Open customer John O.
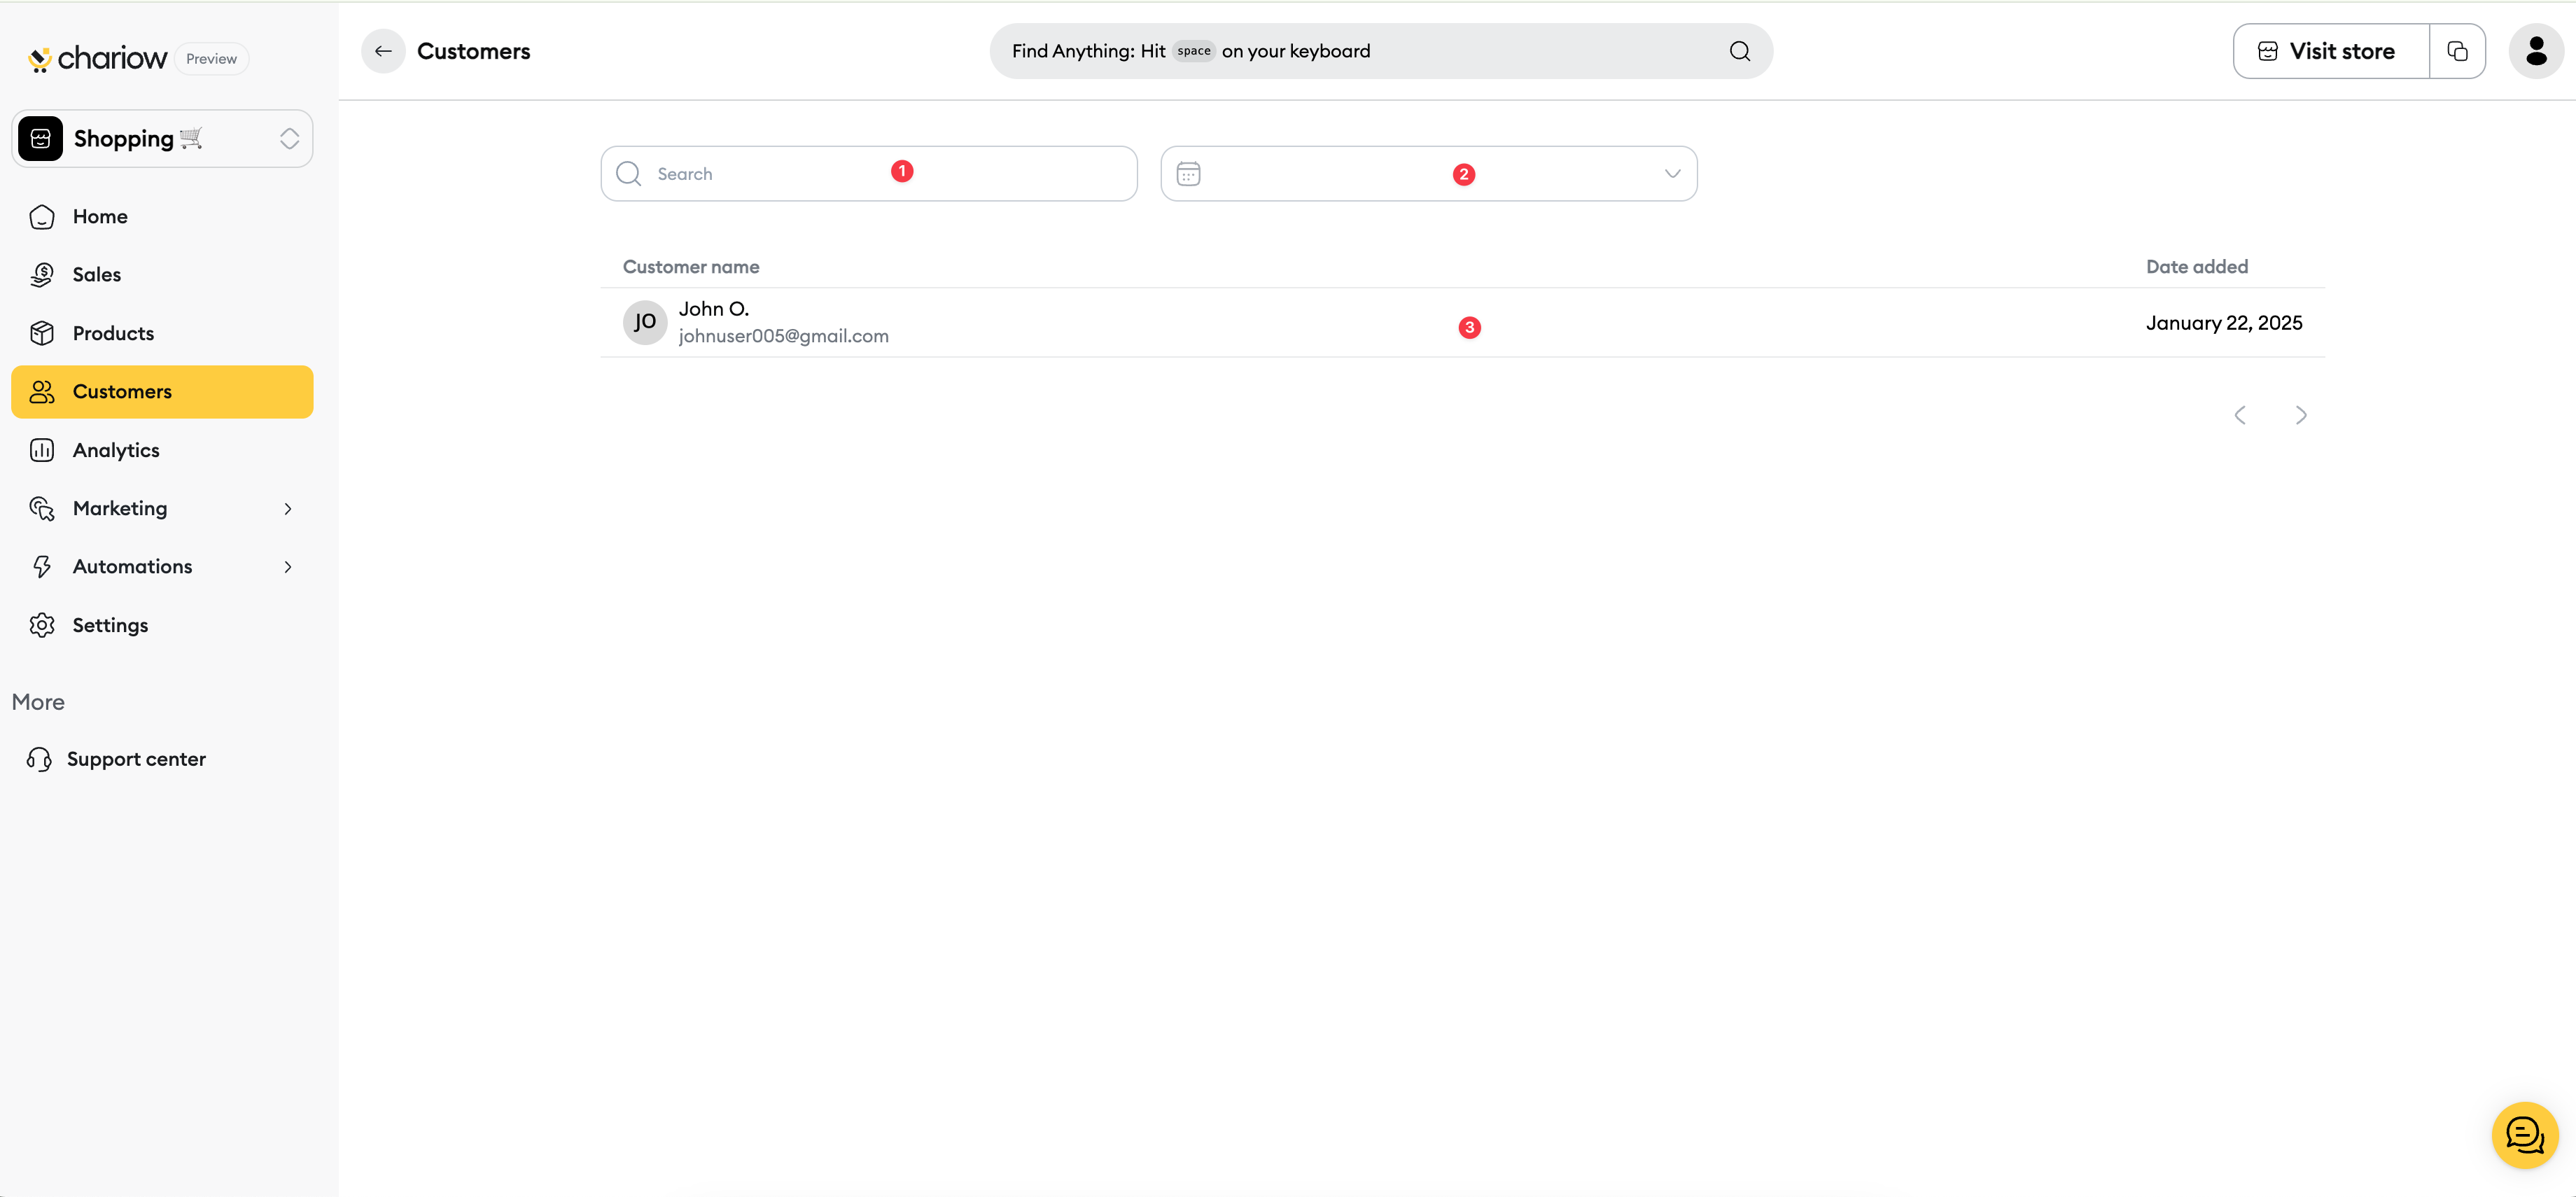2576x1197 pixels. [x=1462, y=323]
